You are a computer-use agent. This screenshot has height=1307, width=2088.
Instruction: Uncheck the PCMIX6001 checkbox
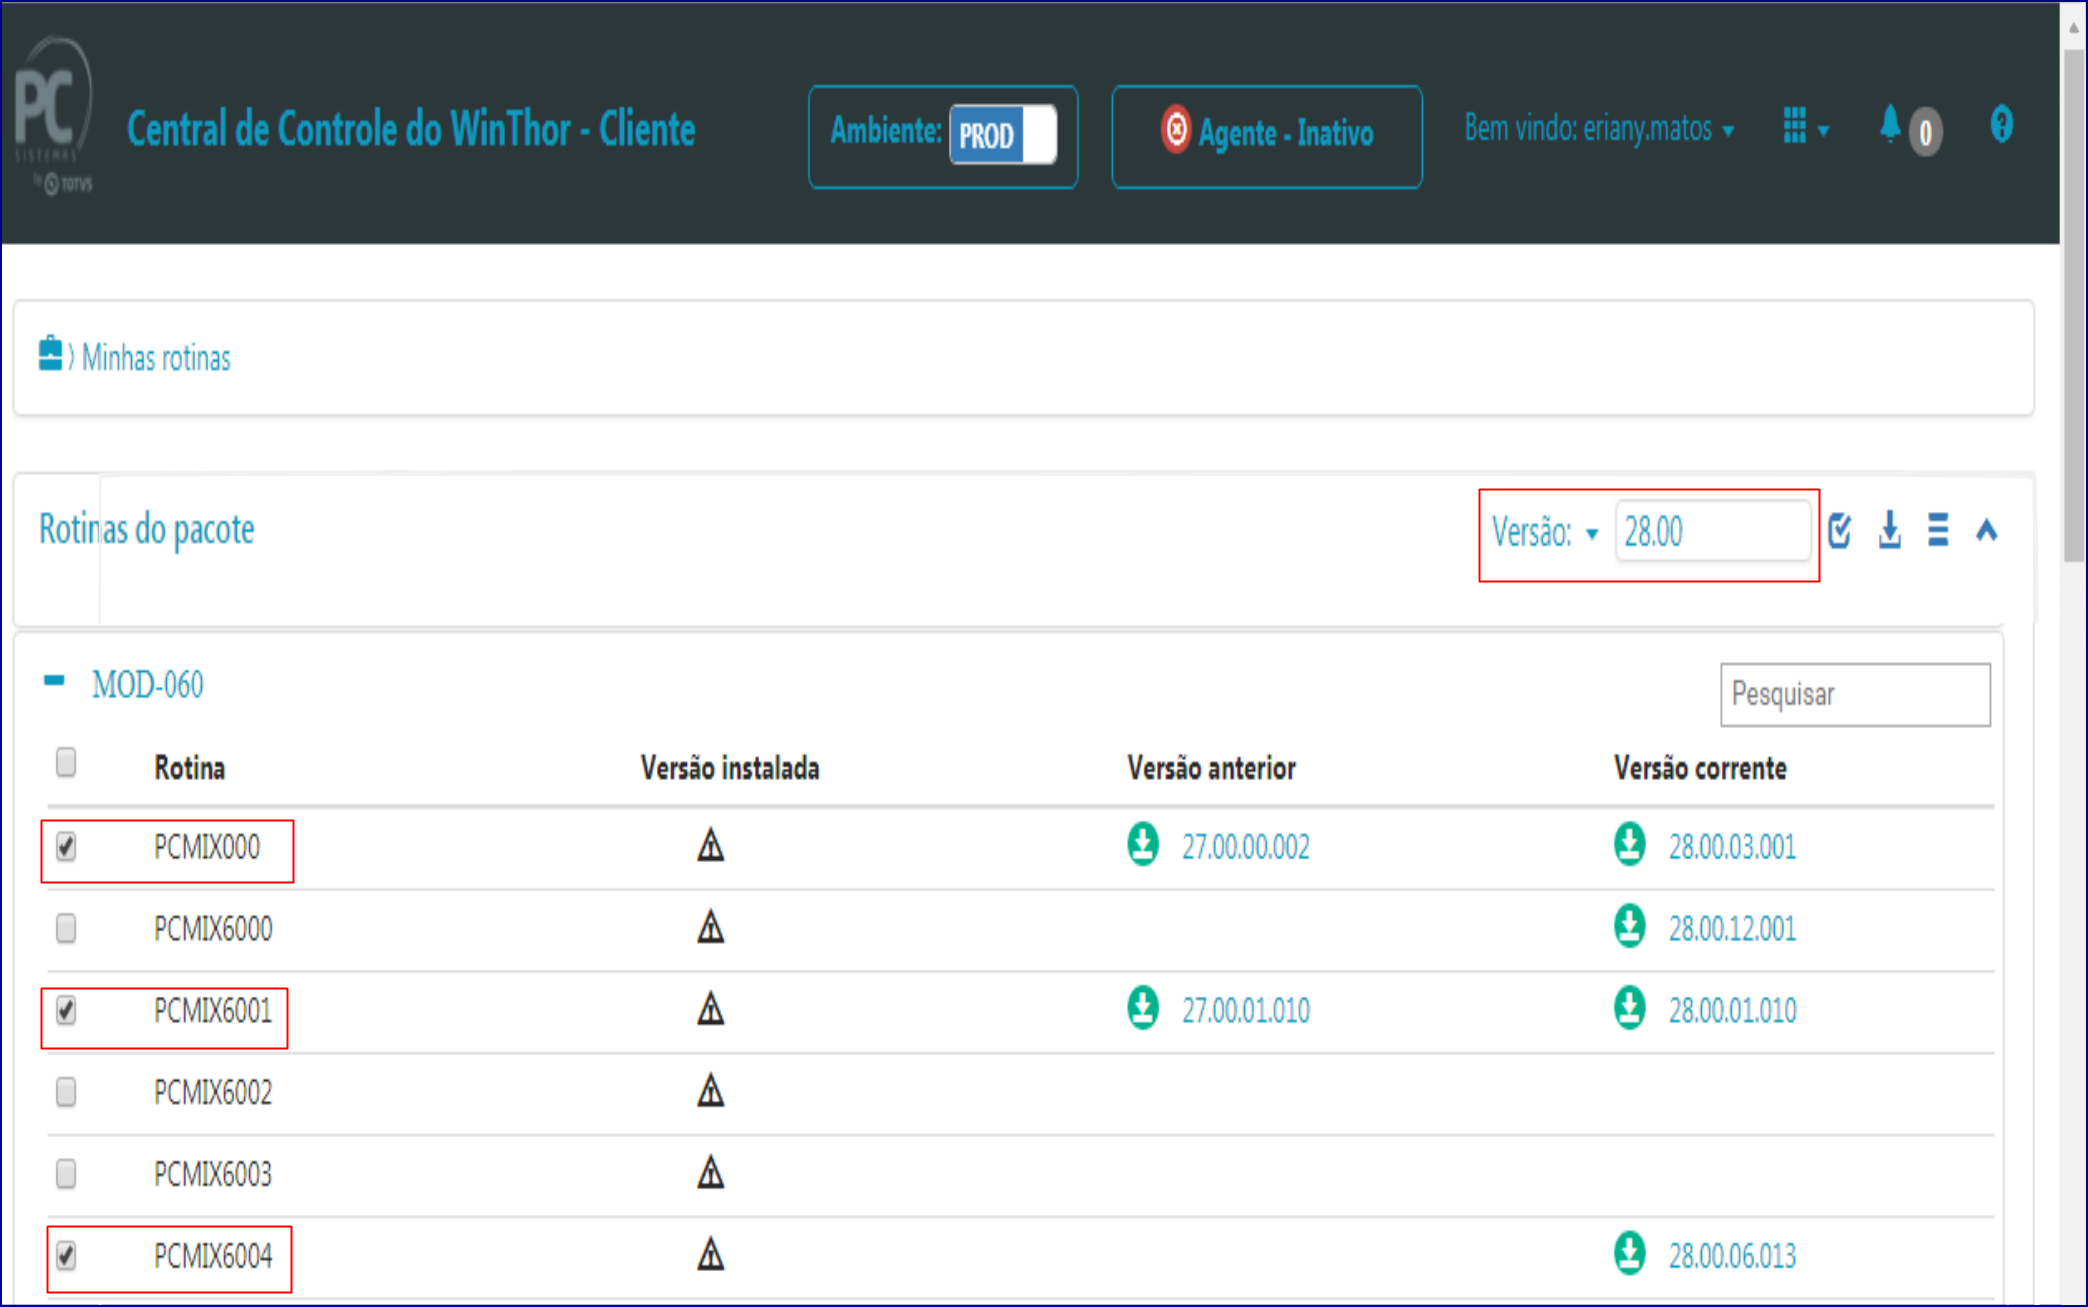point(66,1011)
